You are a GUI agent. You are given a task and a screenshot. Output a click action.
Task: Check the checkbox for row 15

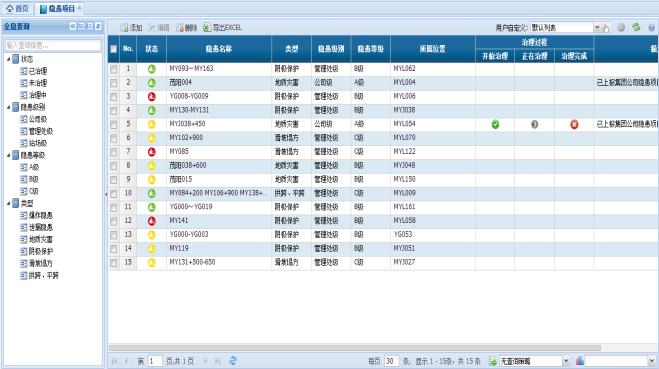(x=113, y=263)
